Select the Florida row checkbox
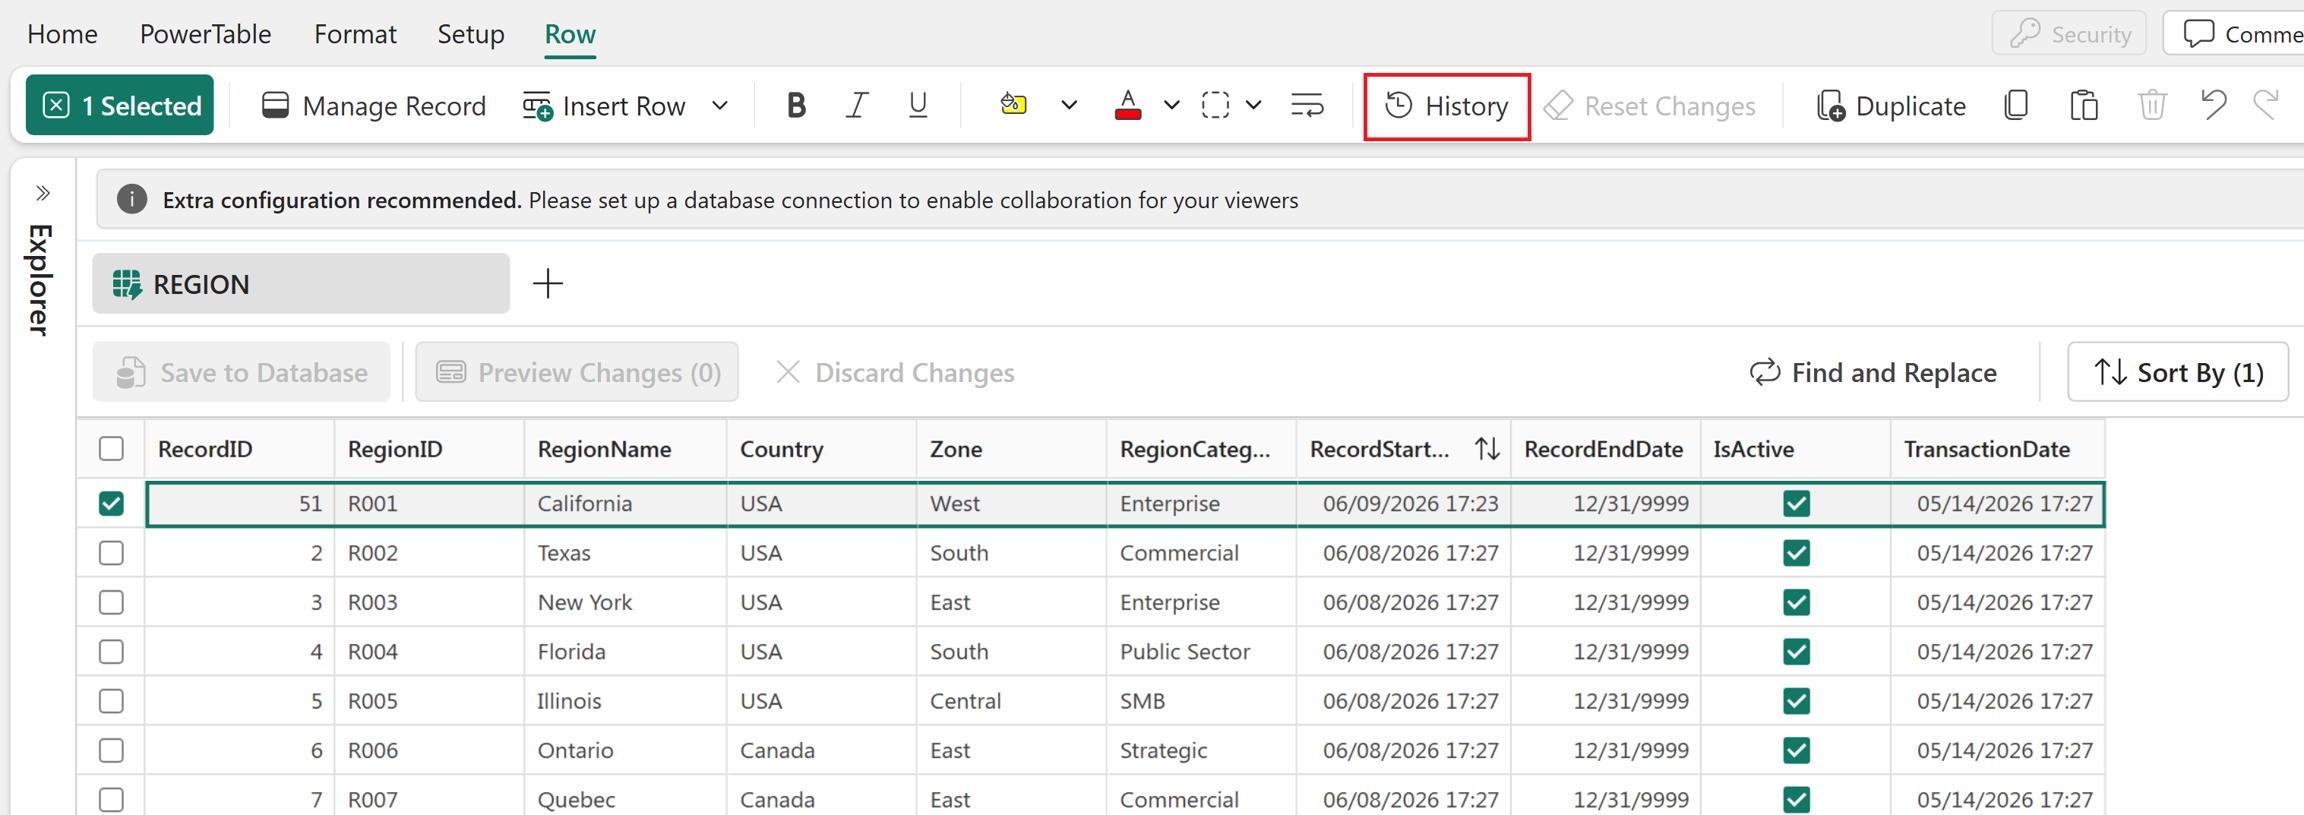The width and height of the screenshot is (2304, 815). [x=112, y=652]
